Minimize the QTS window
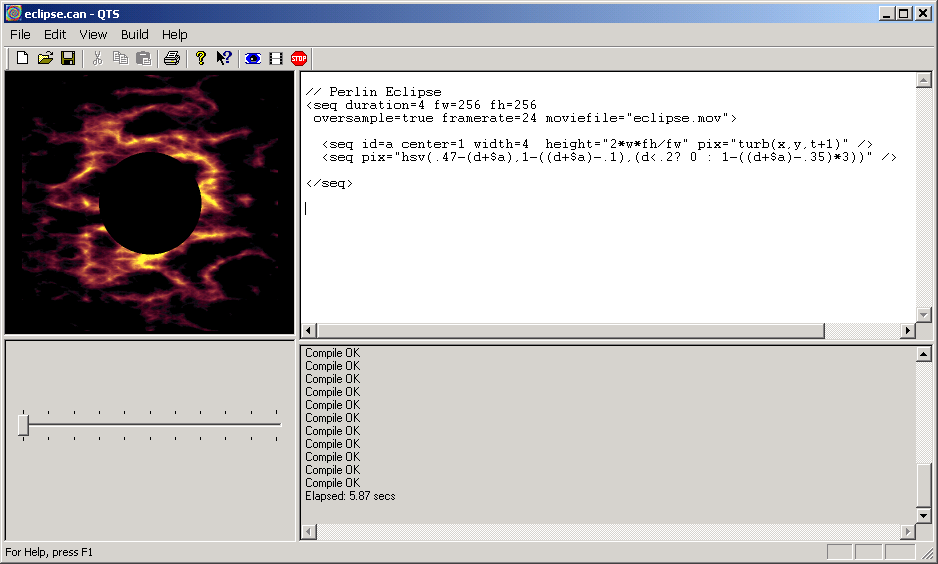This screenshot has height=564, width=938. 887,13
